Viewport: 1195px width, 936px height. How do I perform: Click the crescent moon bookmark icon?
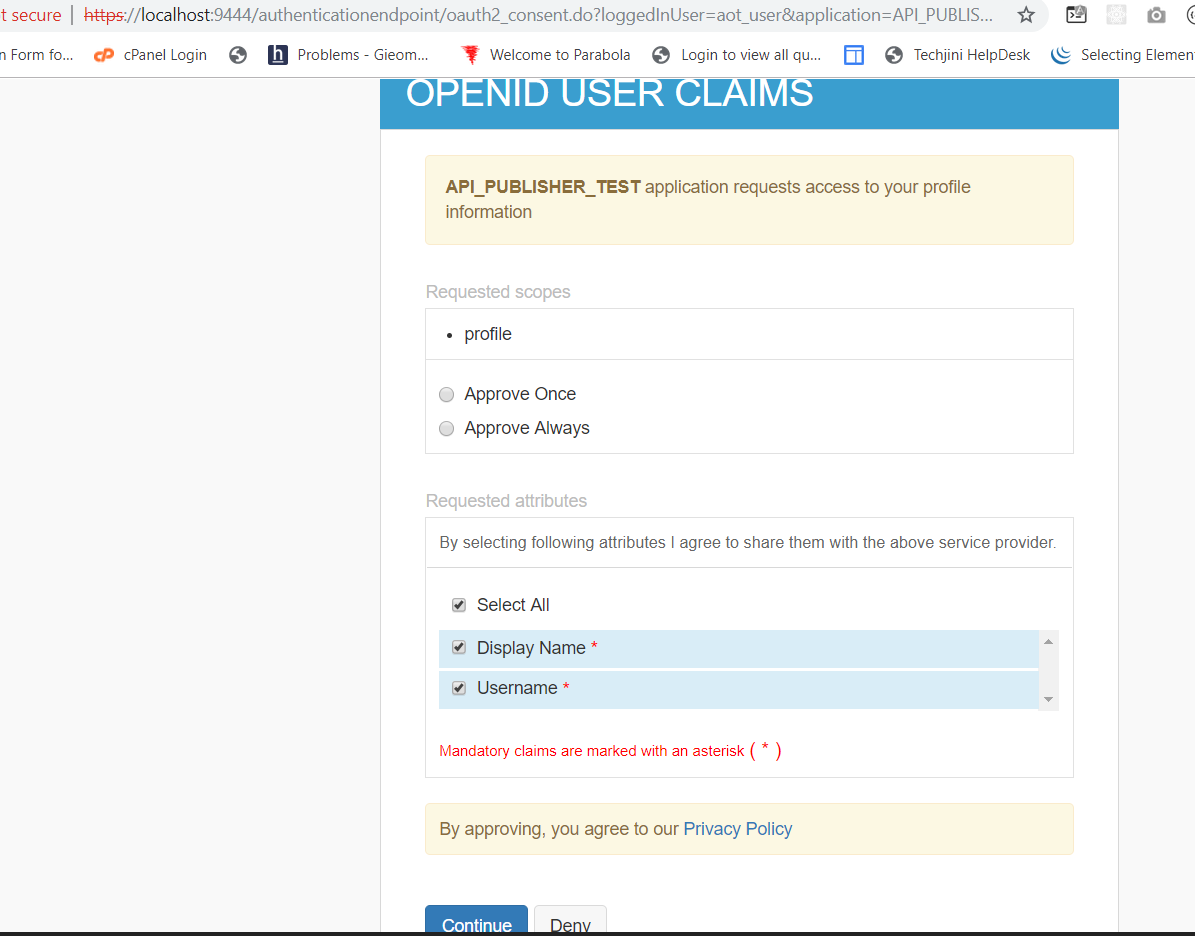pyautogui.click(x=1060, y=55)
